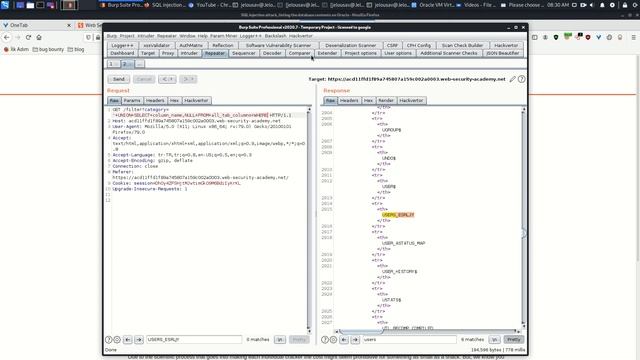
Task: Open the Help menu
Action: pyautogui.click(x=203, y=36)
